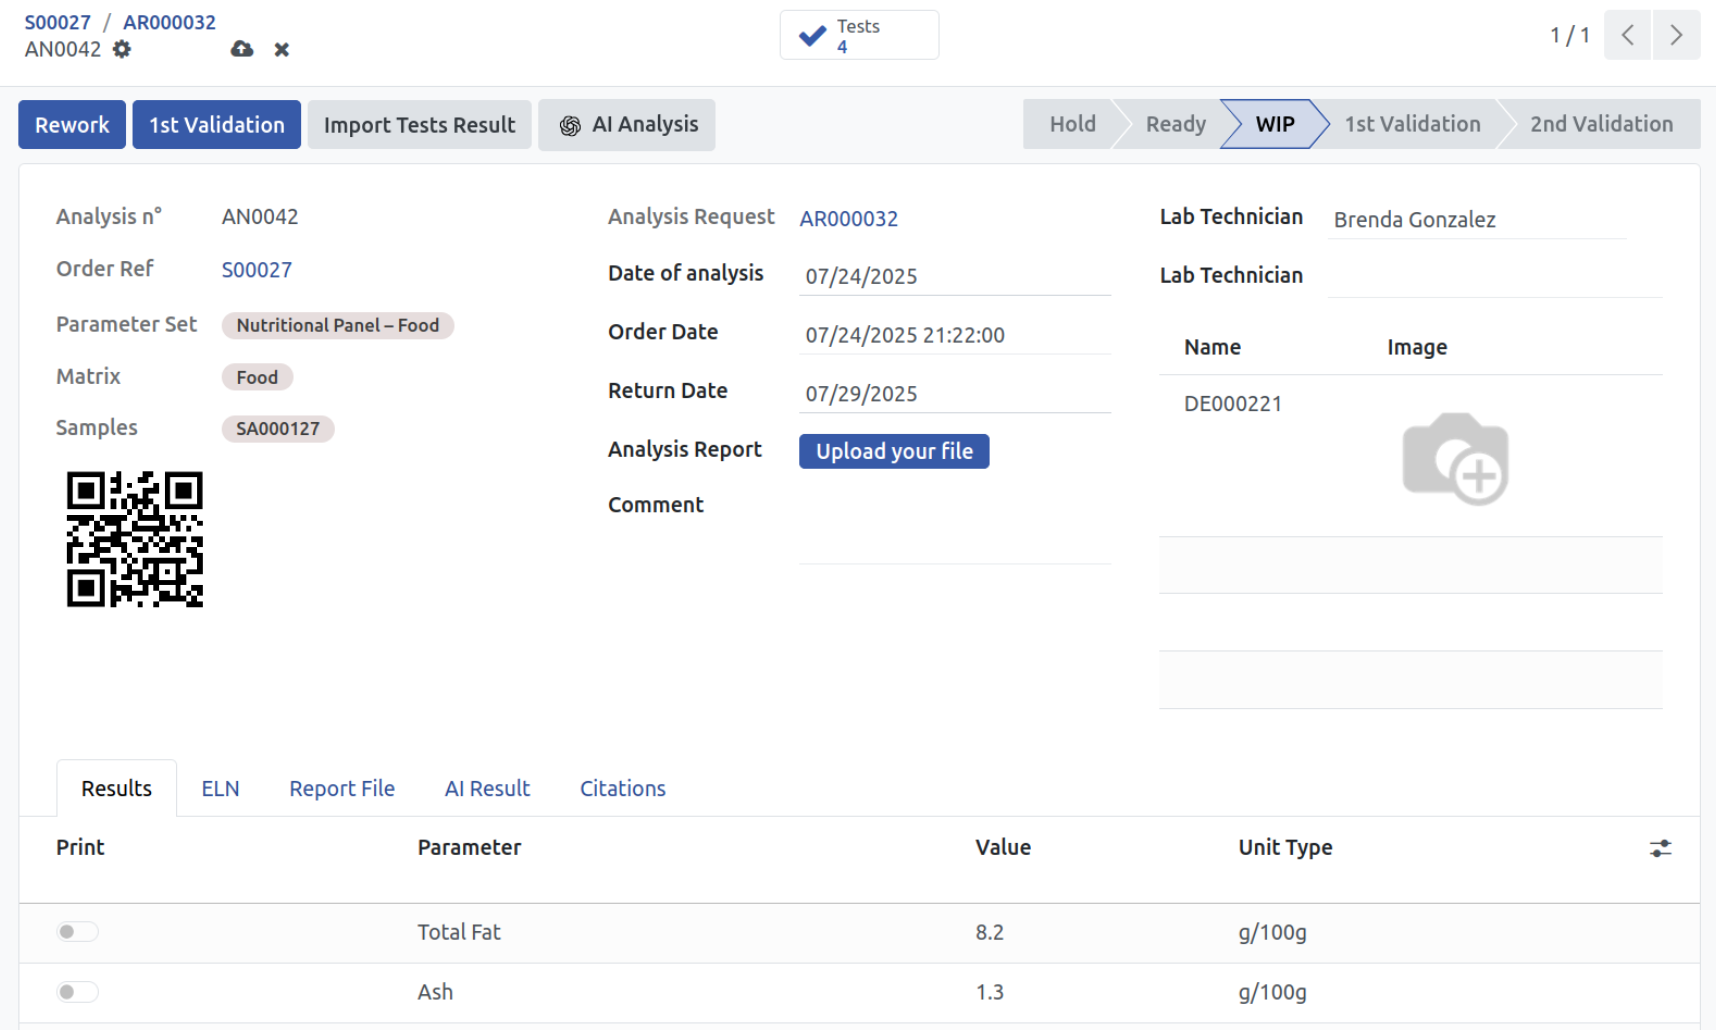This screenshot has width=1716, height=1030.
Task: Edit the 1.3 value cell
Action: pos(989,992)
